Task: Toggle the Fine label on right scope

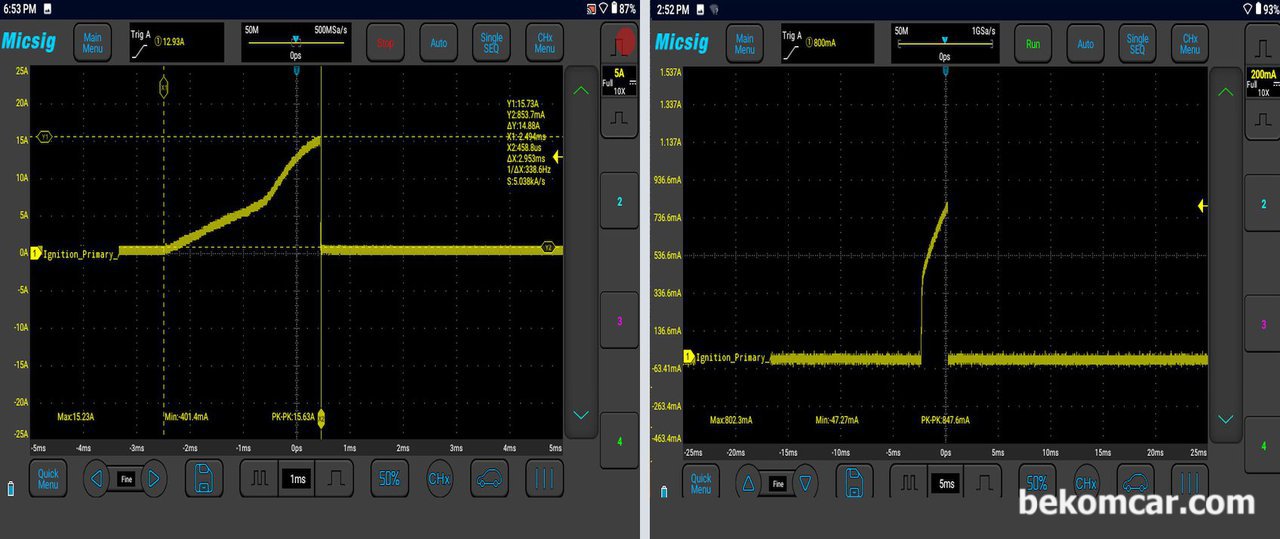Action: [777, 484]
